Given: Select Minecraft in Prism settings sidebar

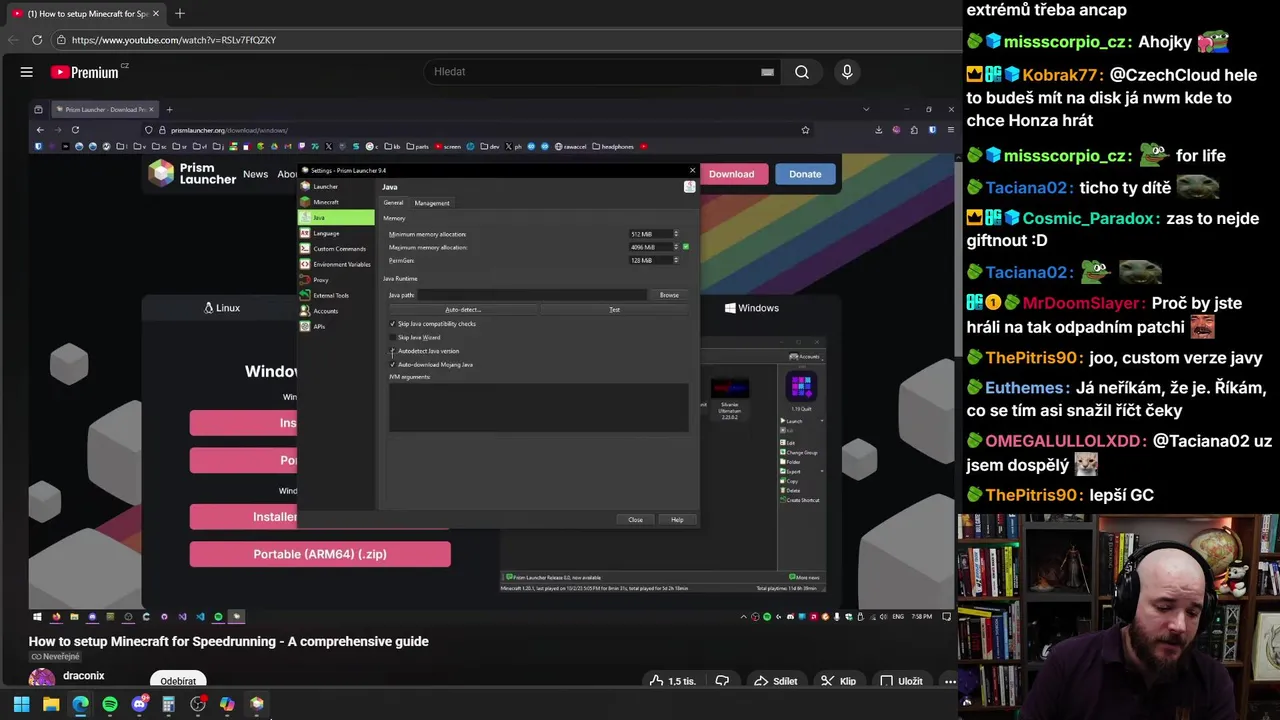Looking at the screenshot, I should pos(337,202).
